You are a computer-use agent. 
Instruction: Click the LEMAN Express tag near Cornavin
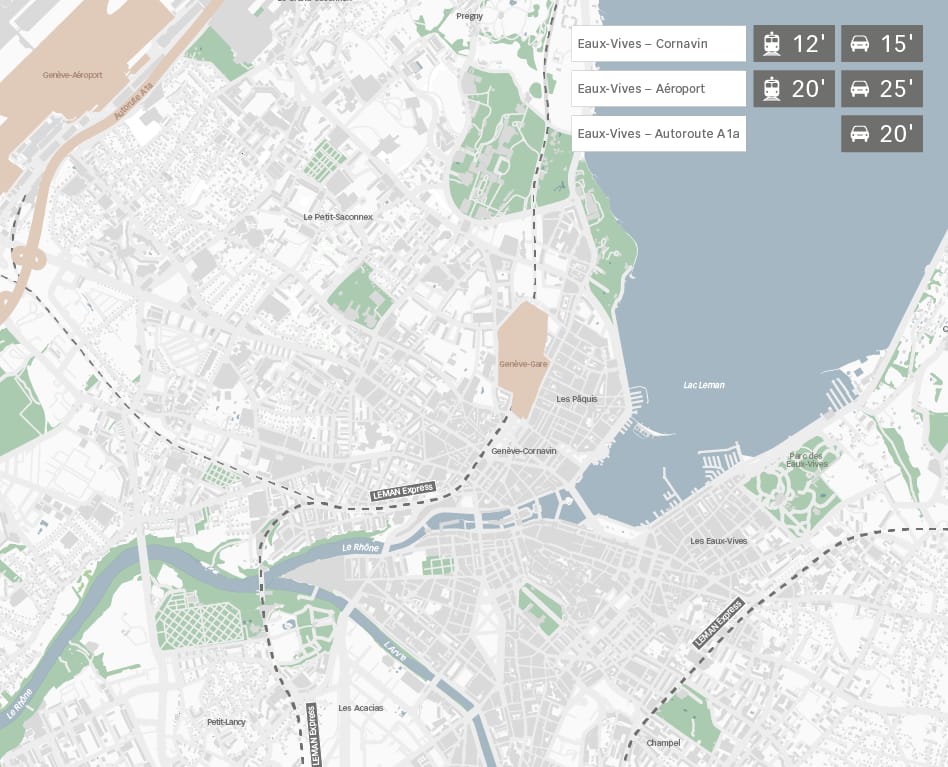point(403,491)
